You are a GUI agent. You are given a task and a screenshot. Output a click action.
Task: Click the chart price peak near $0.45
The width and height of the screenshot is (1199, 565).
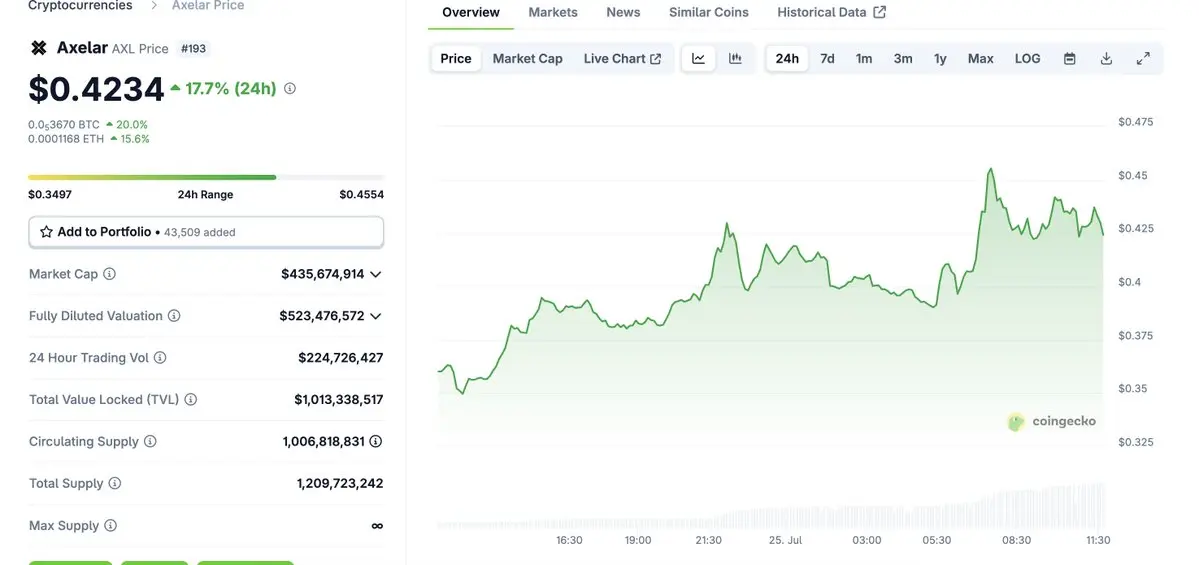click(x=991, y=170)
